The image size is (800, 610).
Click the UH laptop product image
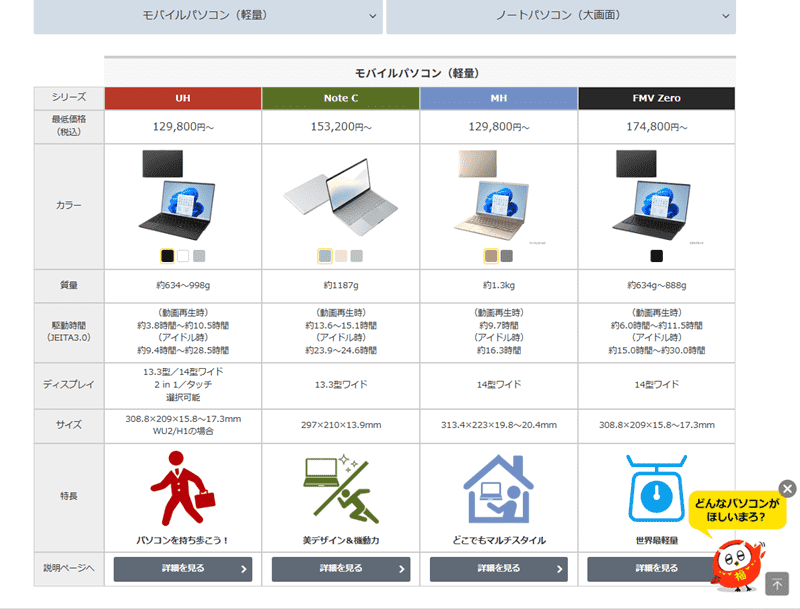[x=178, y=195]
